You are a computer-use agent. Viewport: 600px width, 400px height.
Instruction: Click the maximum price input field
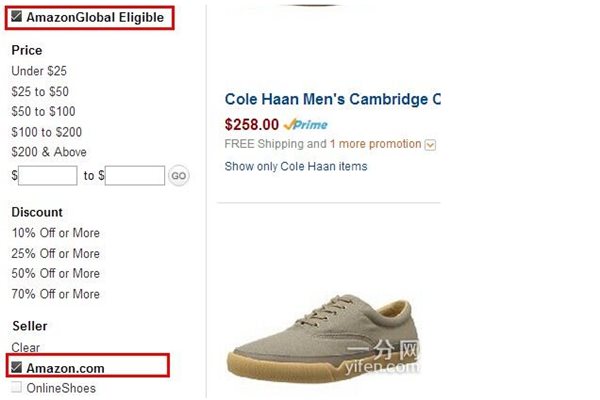click(135, 176)
